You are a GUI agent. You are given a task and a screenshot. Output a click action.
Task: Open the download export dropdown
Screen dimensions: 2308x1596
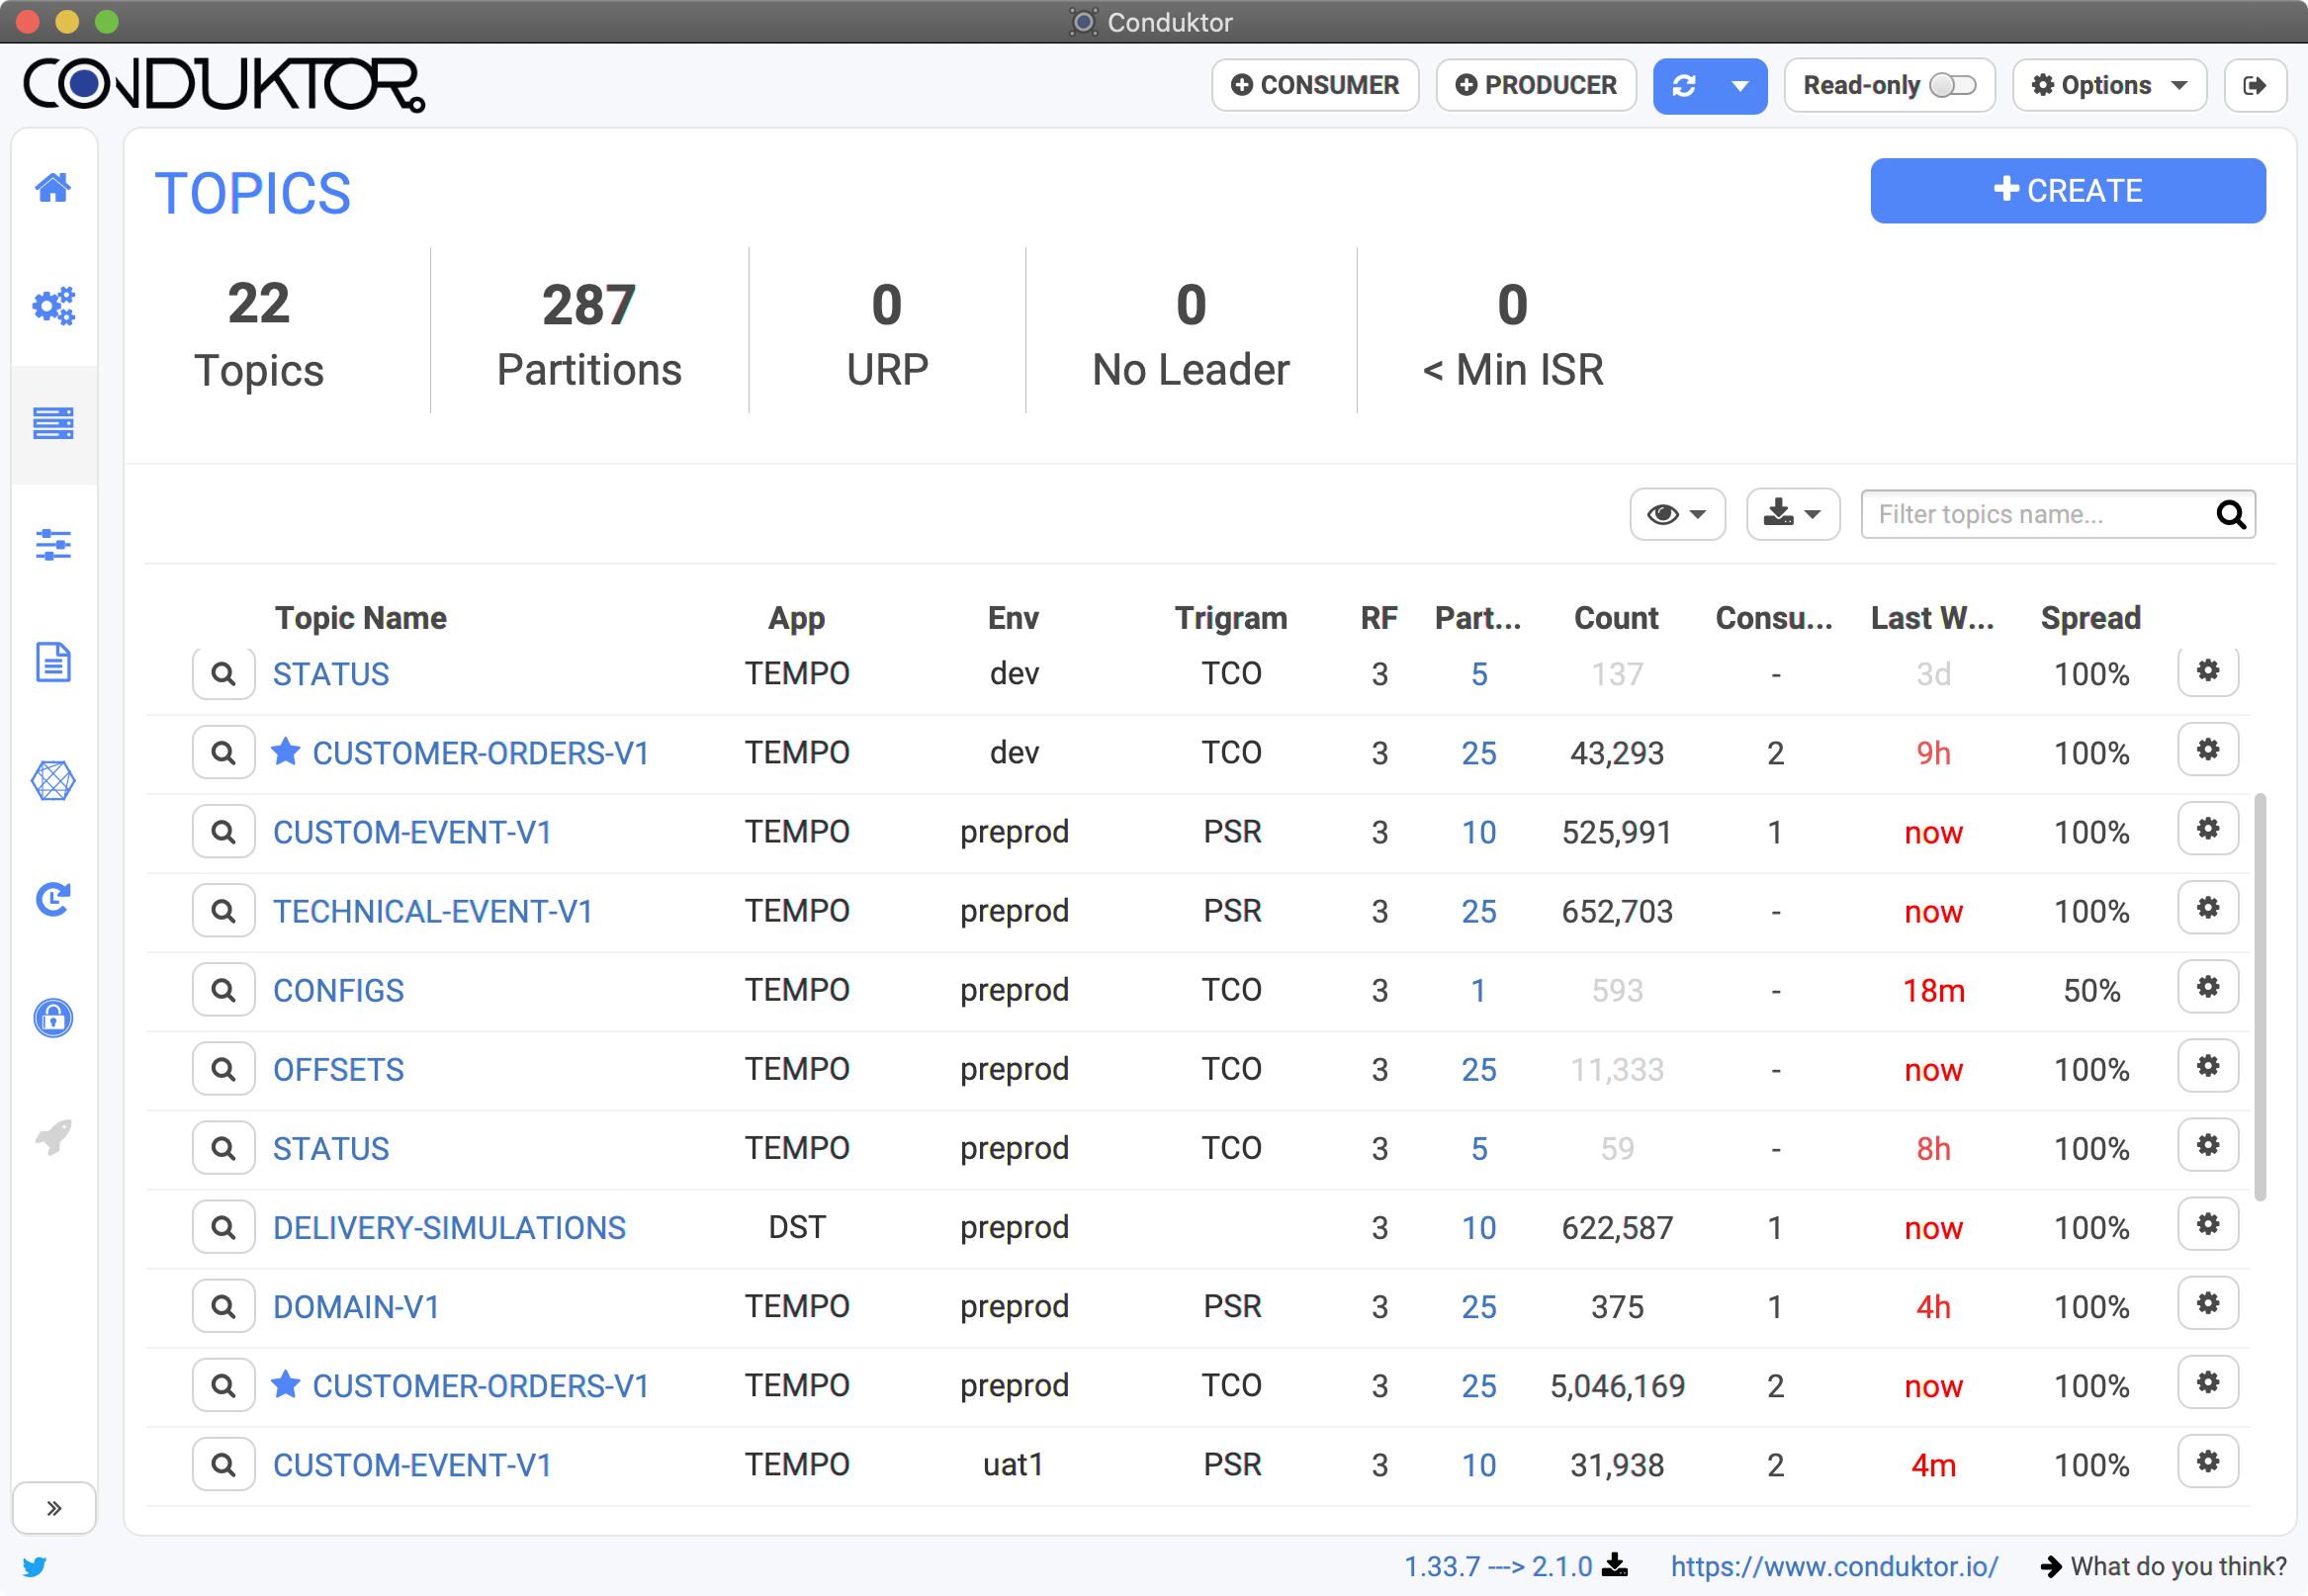tap(1792, 514)
